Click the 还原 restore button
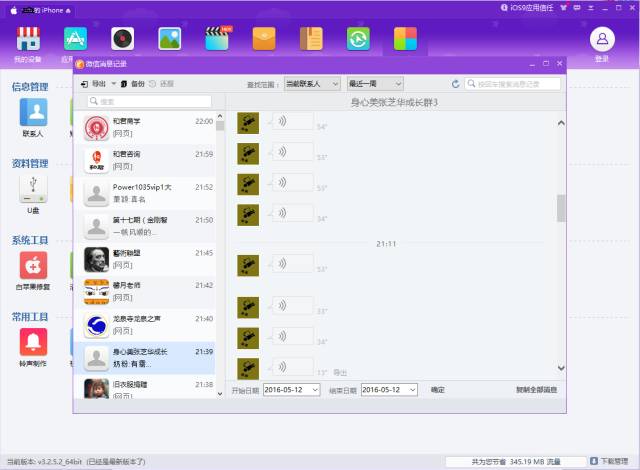Screen dimensions: 640x470 [x=161, y=84]
